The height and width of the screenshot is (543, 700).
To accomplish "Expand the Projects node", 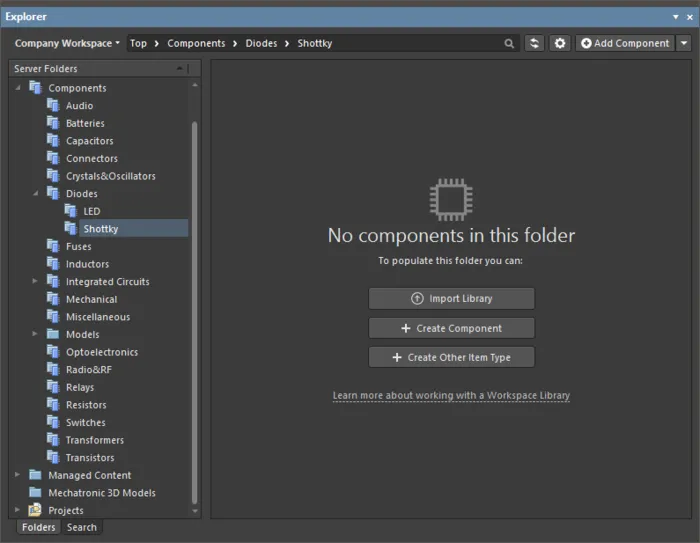I will 17,510.
